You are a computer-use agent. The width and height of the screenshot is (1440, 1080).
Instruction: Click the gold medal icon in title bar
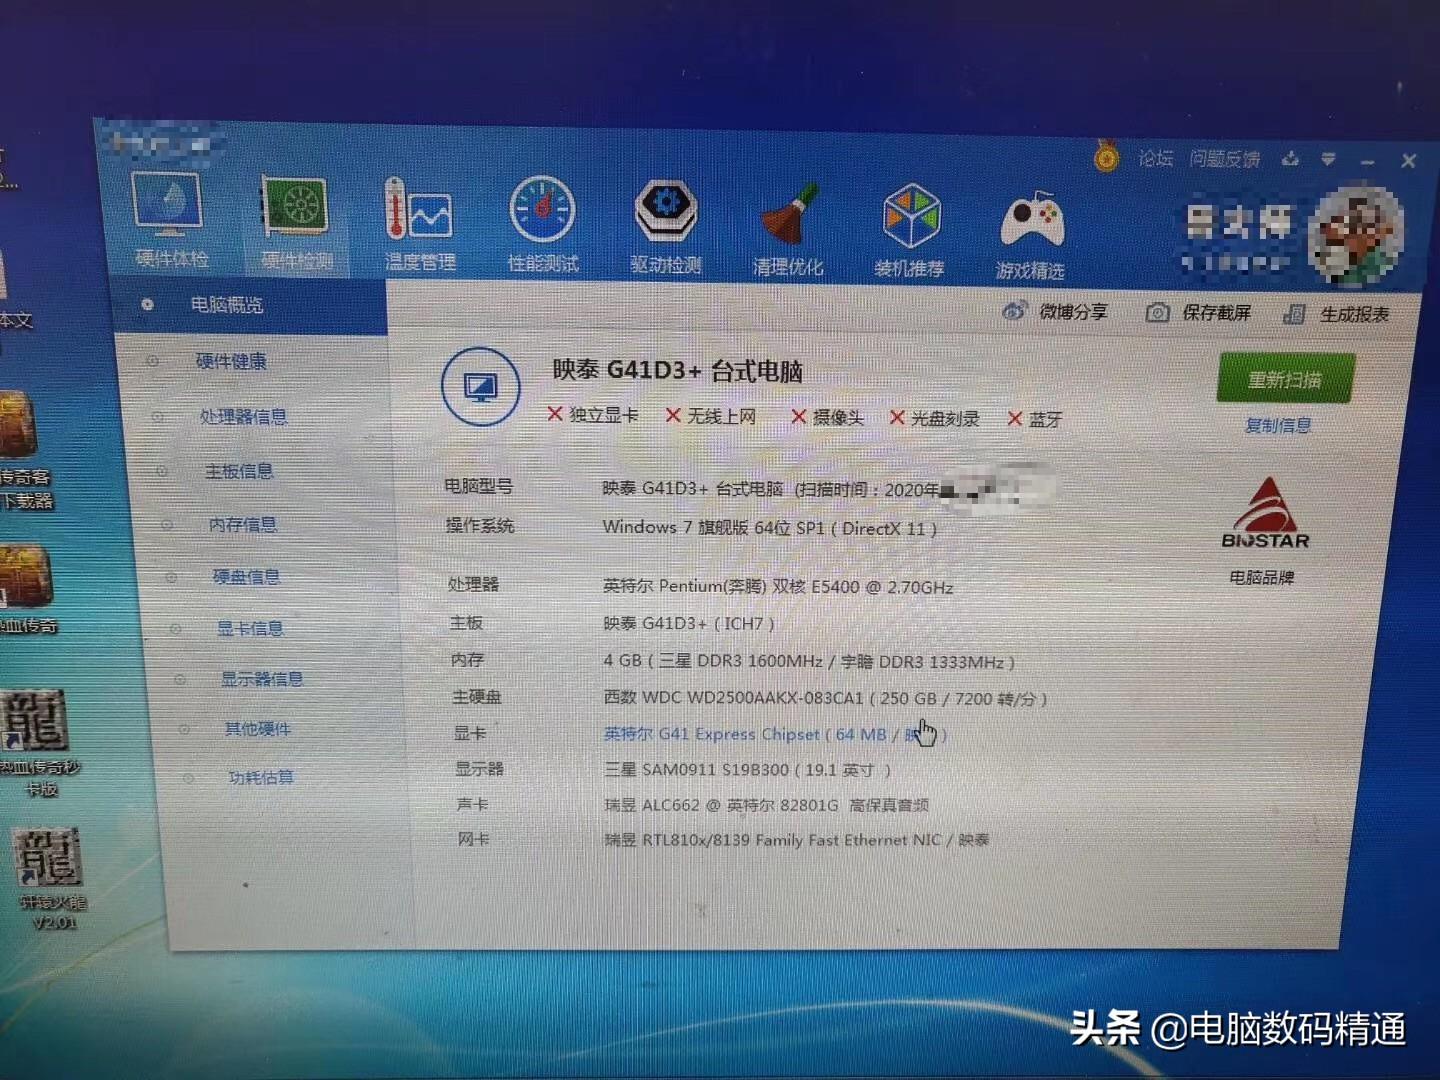(x=1106, y=156)
